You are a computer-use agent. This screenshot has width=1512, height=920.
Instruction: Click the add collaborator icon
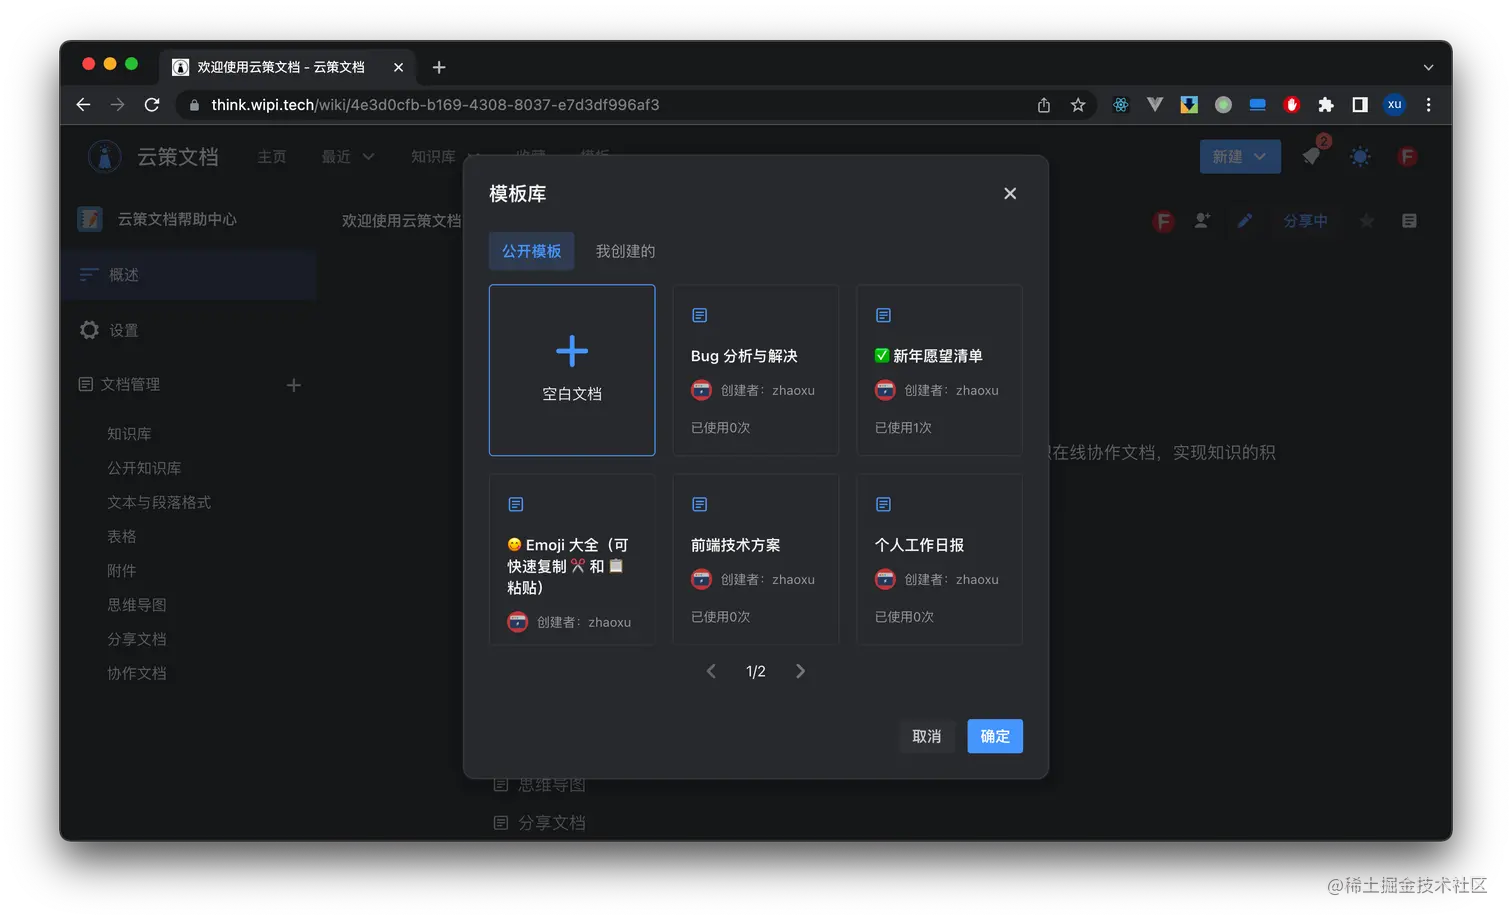click(1202, 221)
